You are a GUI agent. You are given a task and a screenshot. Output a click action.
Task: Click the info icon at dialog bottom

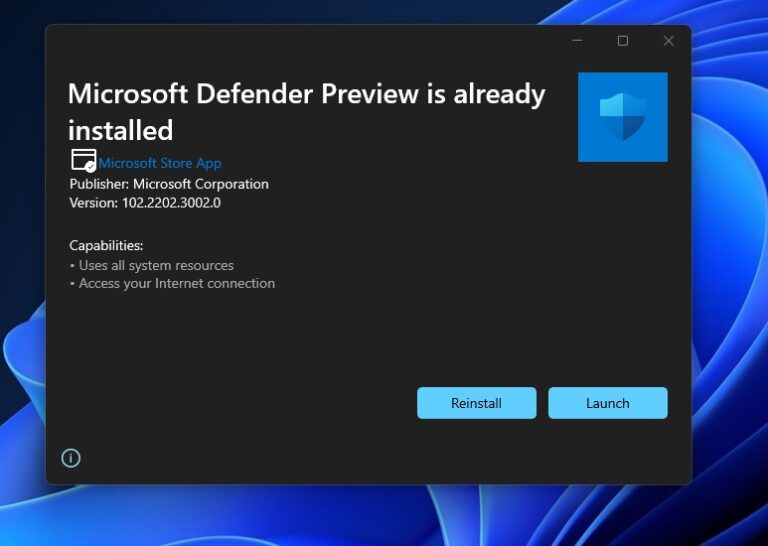click(x=71, y=458)
